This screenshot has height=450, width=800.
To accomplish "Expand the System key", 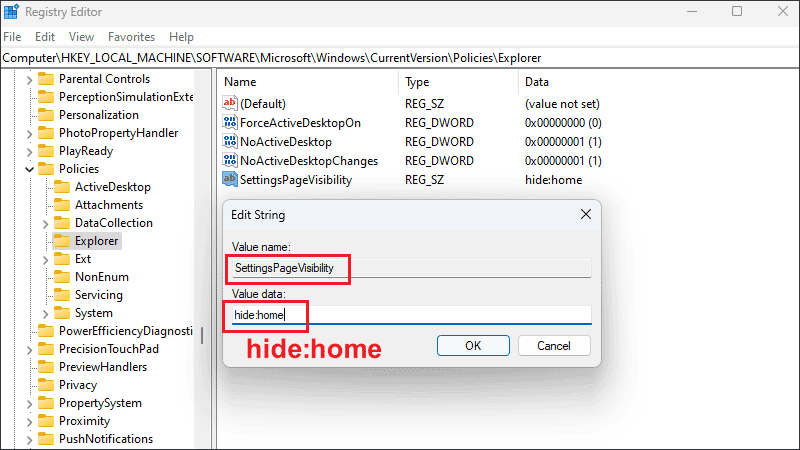I will point(45,314).
